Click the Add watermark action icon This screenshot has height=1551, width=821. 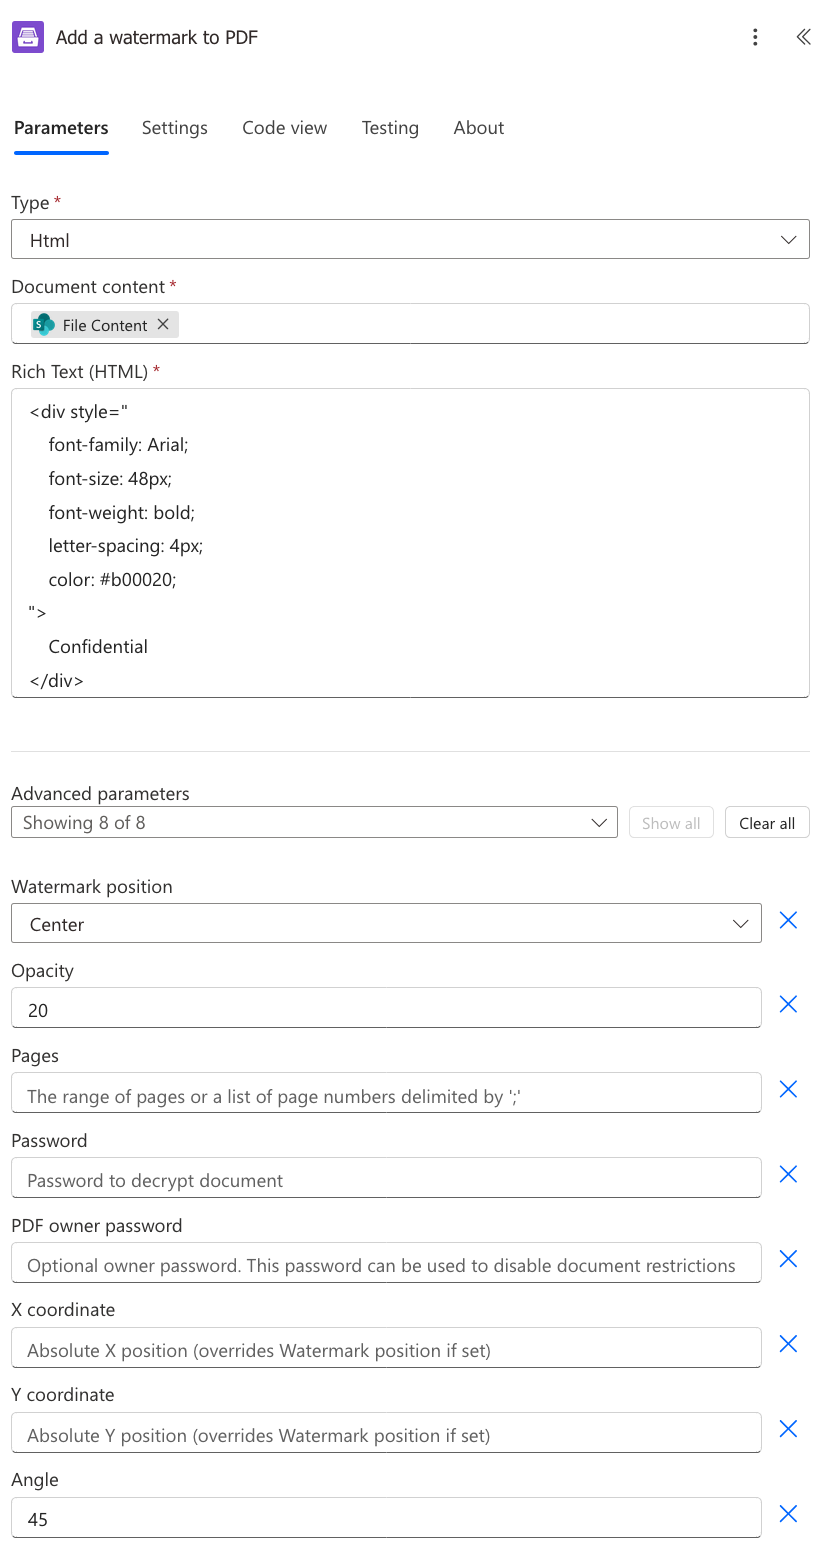[28, 36]
